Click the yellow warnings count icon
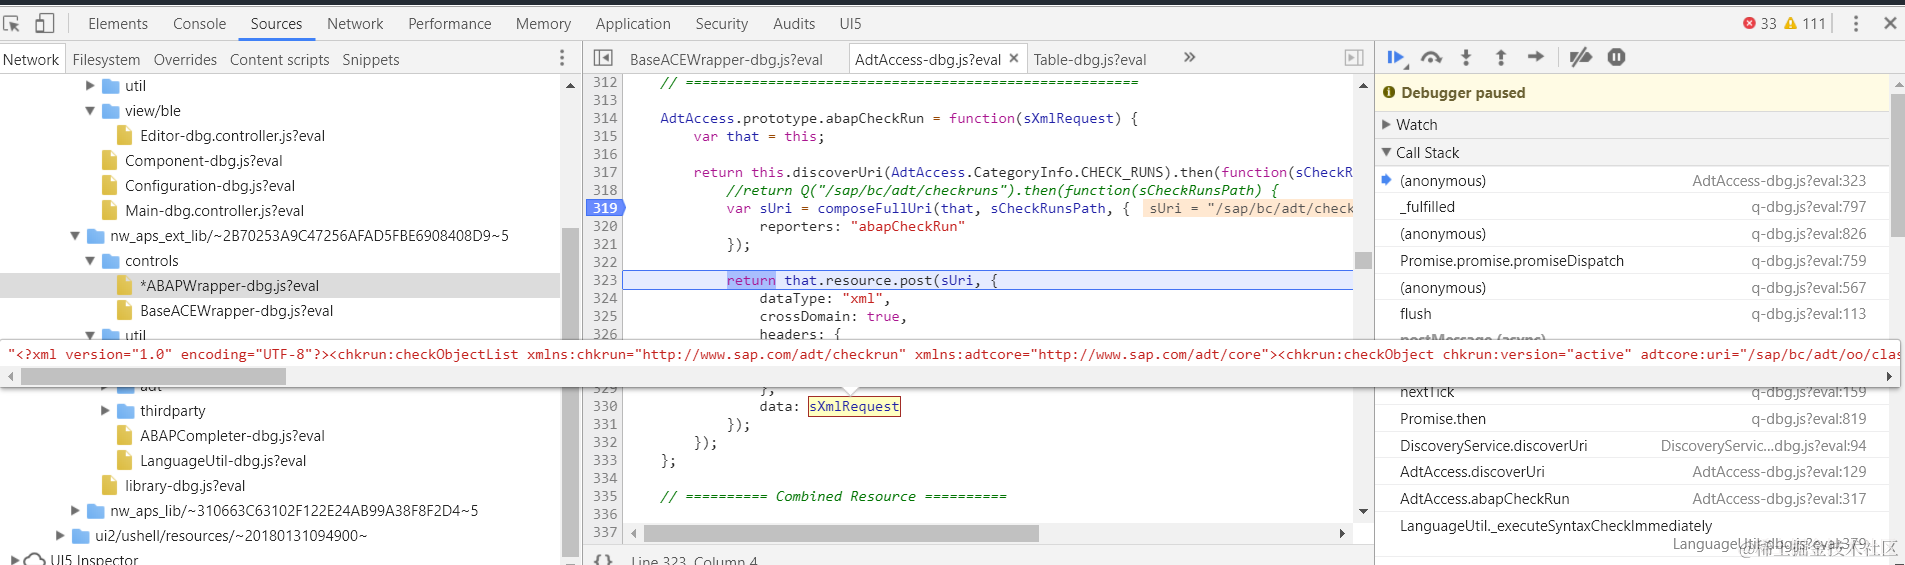 pos(1791,23)
